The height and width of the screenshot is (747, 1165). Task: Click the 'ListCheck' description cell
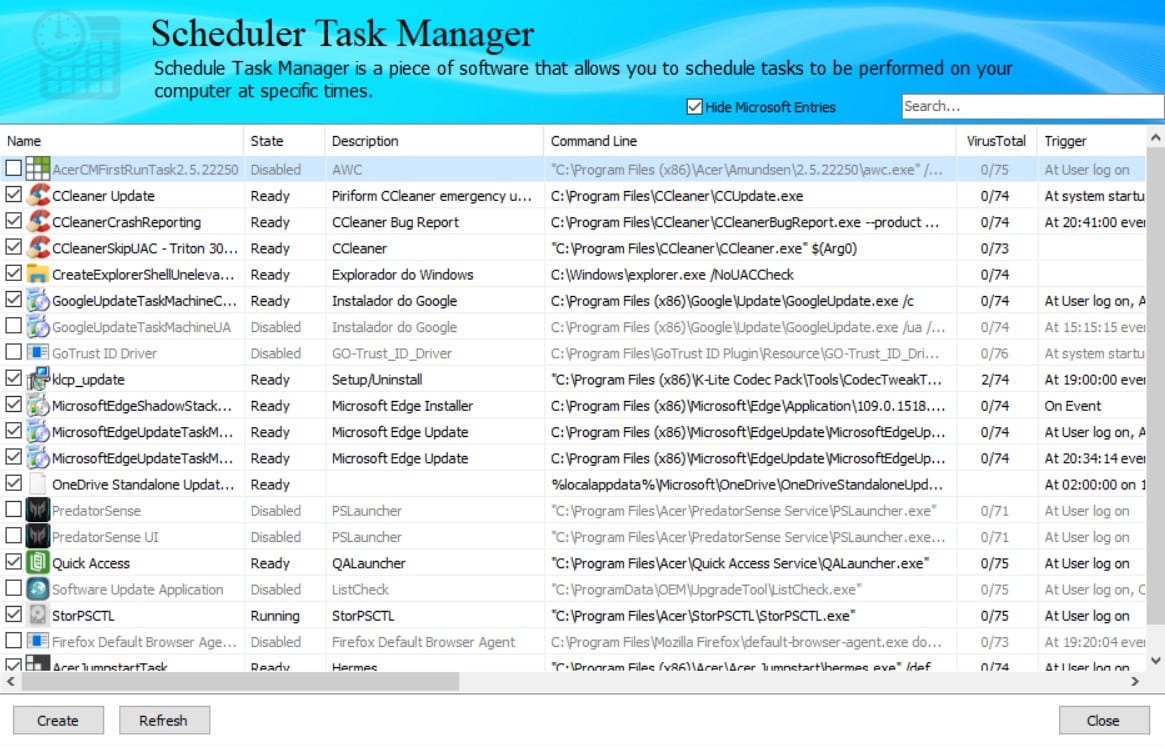(x=360, y=589)
